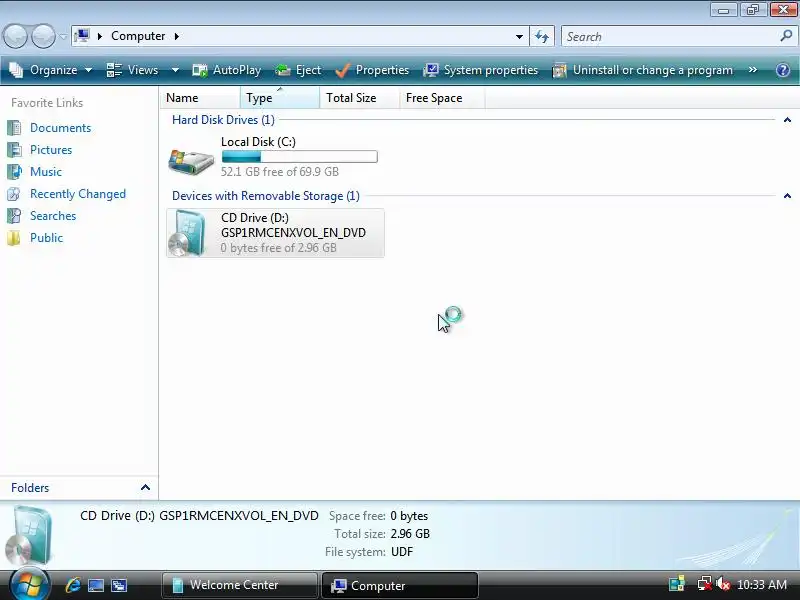Open the Help question mark icon
Image resolution: width=800 pixels, height=600 pixels.
coord(783,70)
